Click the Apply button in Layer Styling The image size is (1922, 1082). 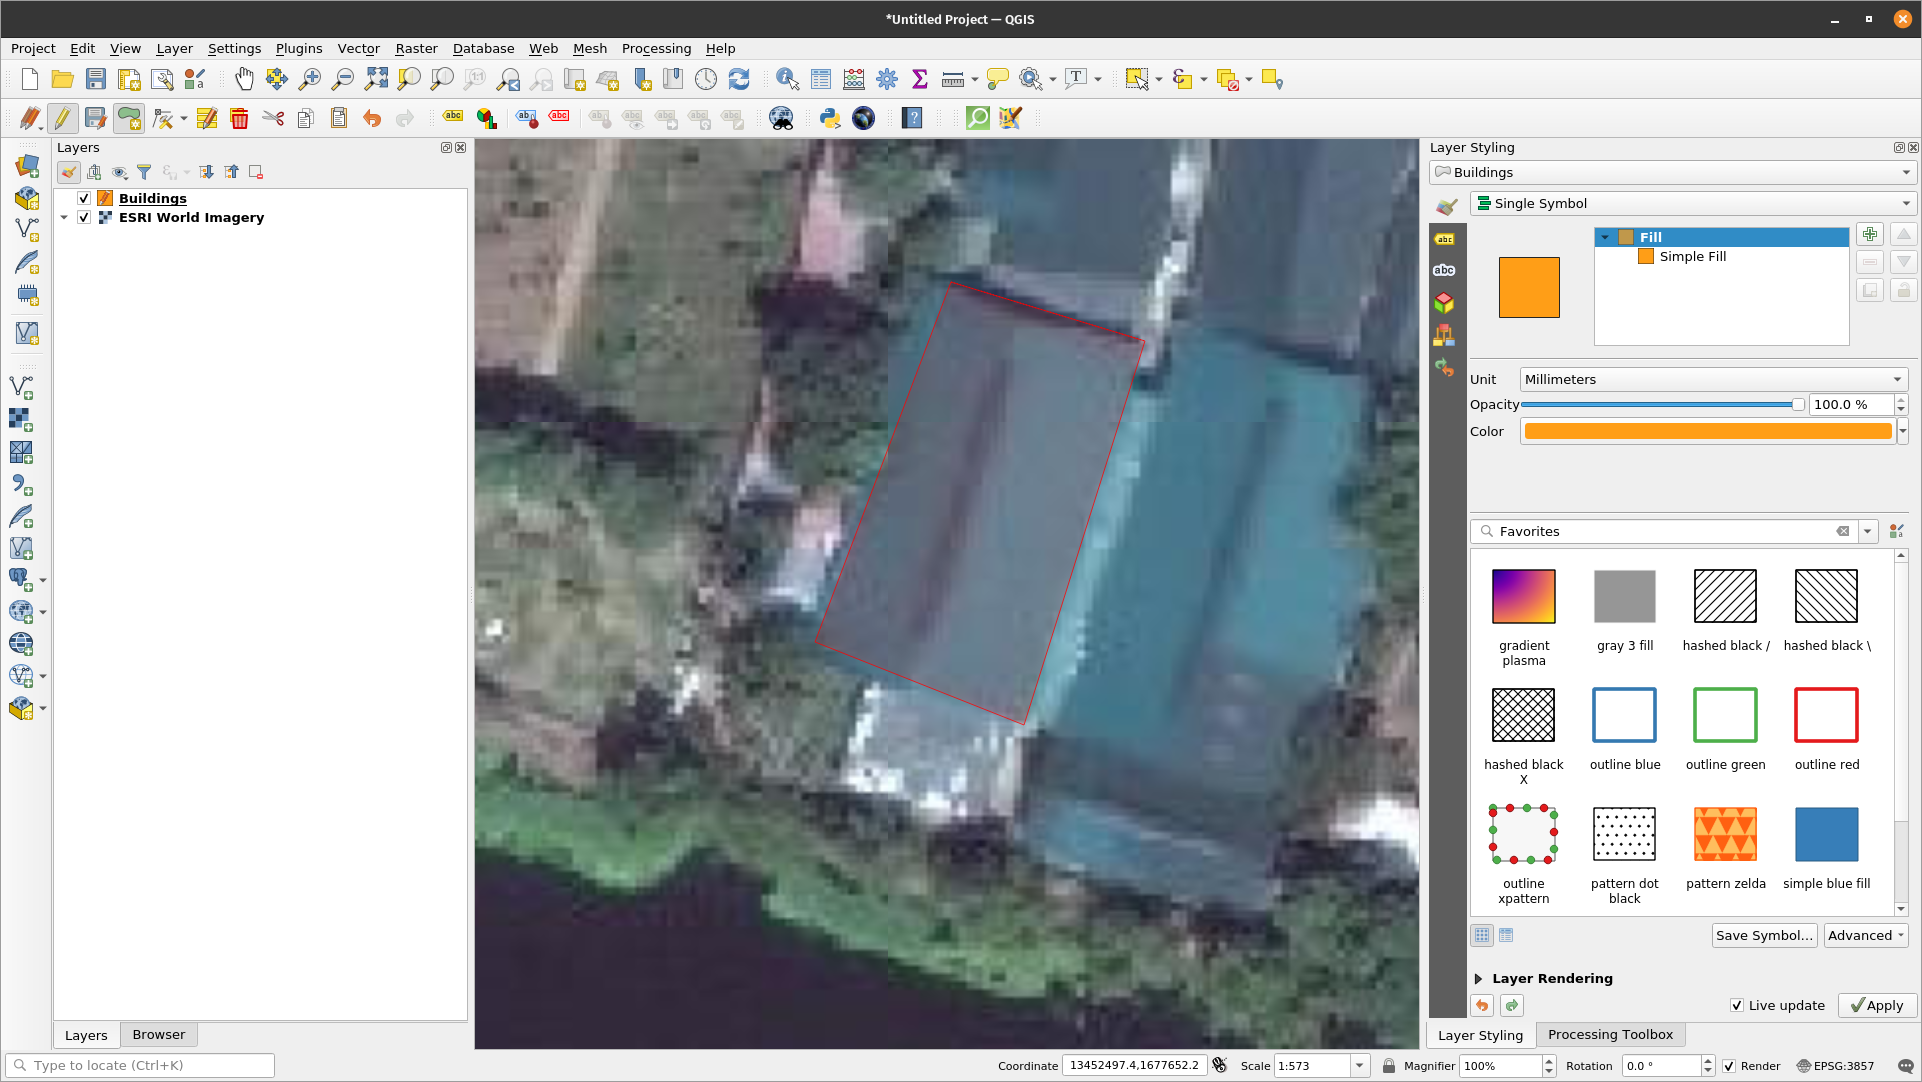coord(1876,1005)
